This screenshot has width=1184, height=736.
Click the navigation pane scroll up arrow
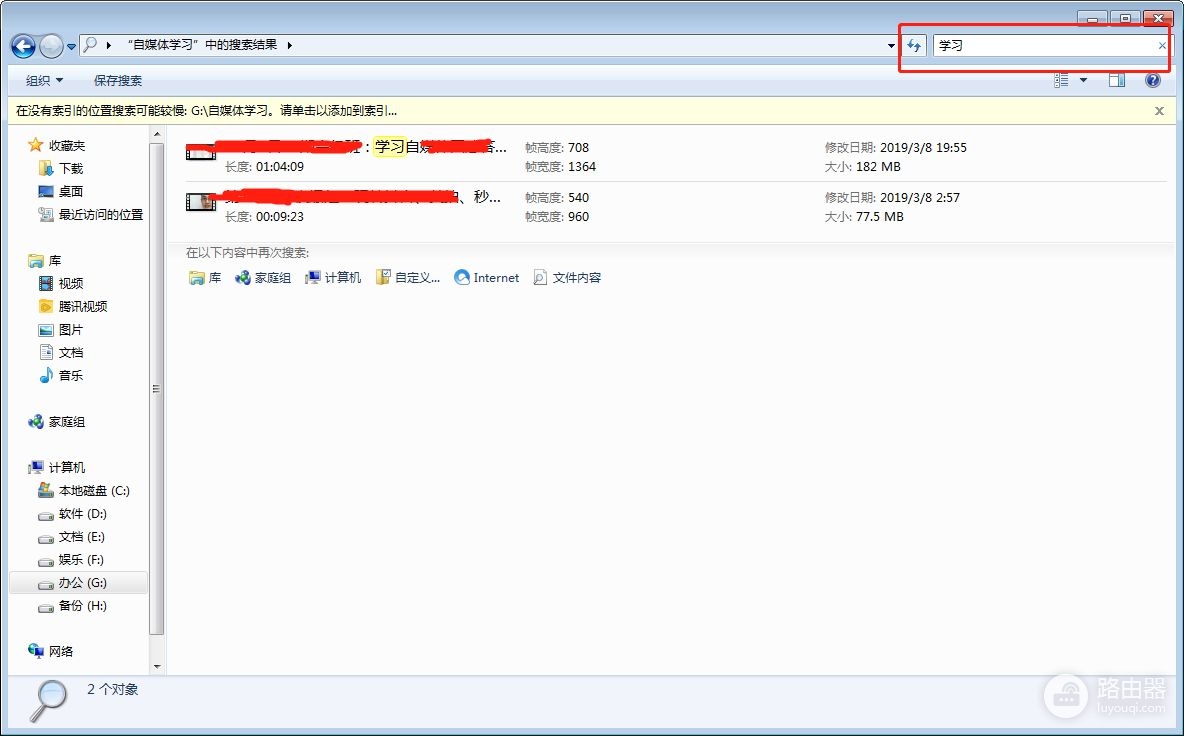coord(157,134)
